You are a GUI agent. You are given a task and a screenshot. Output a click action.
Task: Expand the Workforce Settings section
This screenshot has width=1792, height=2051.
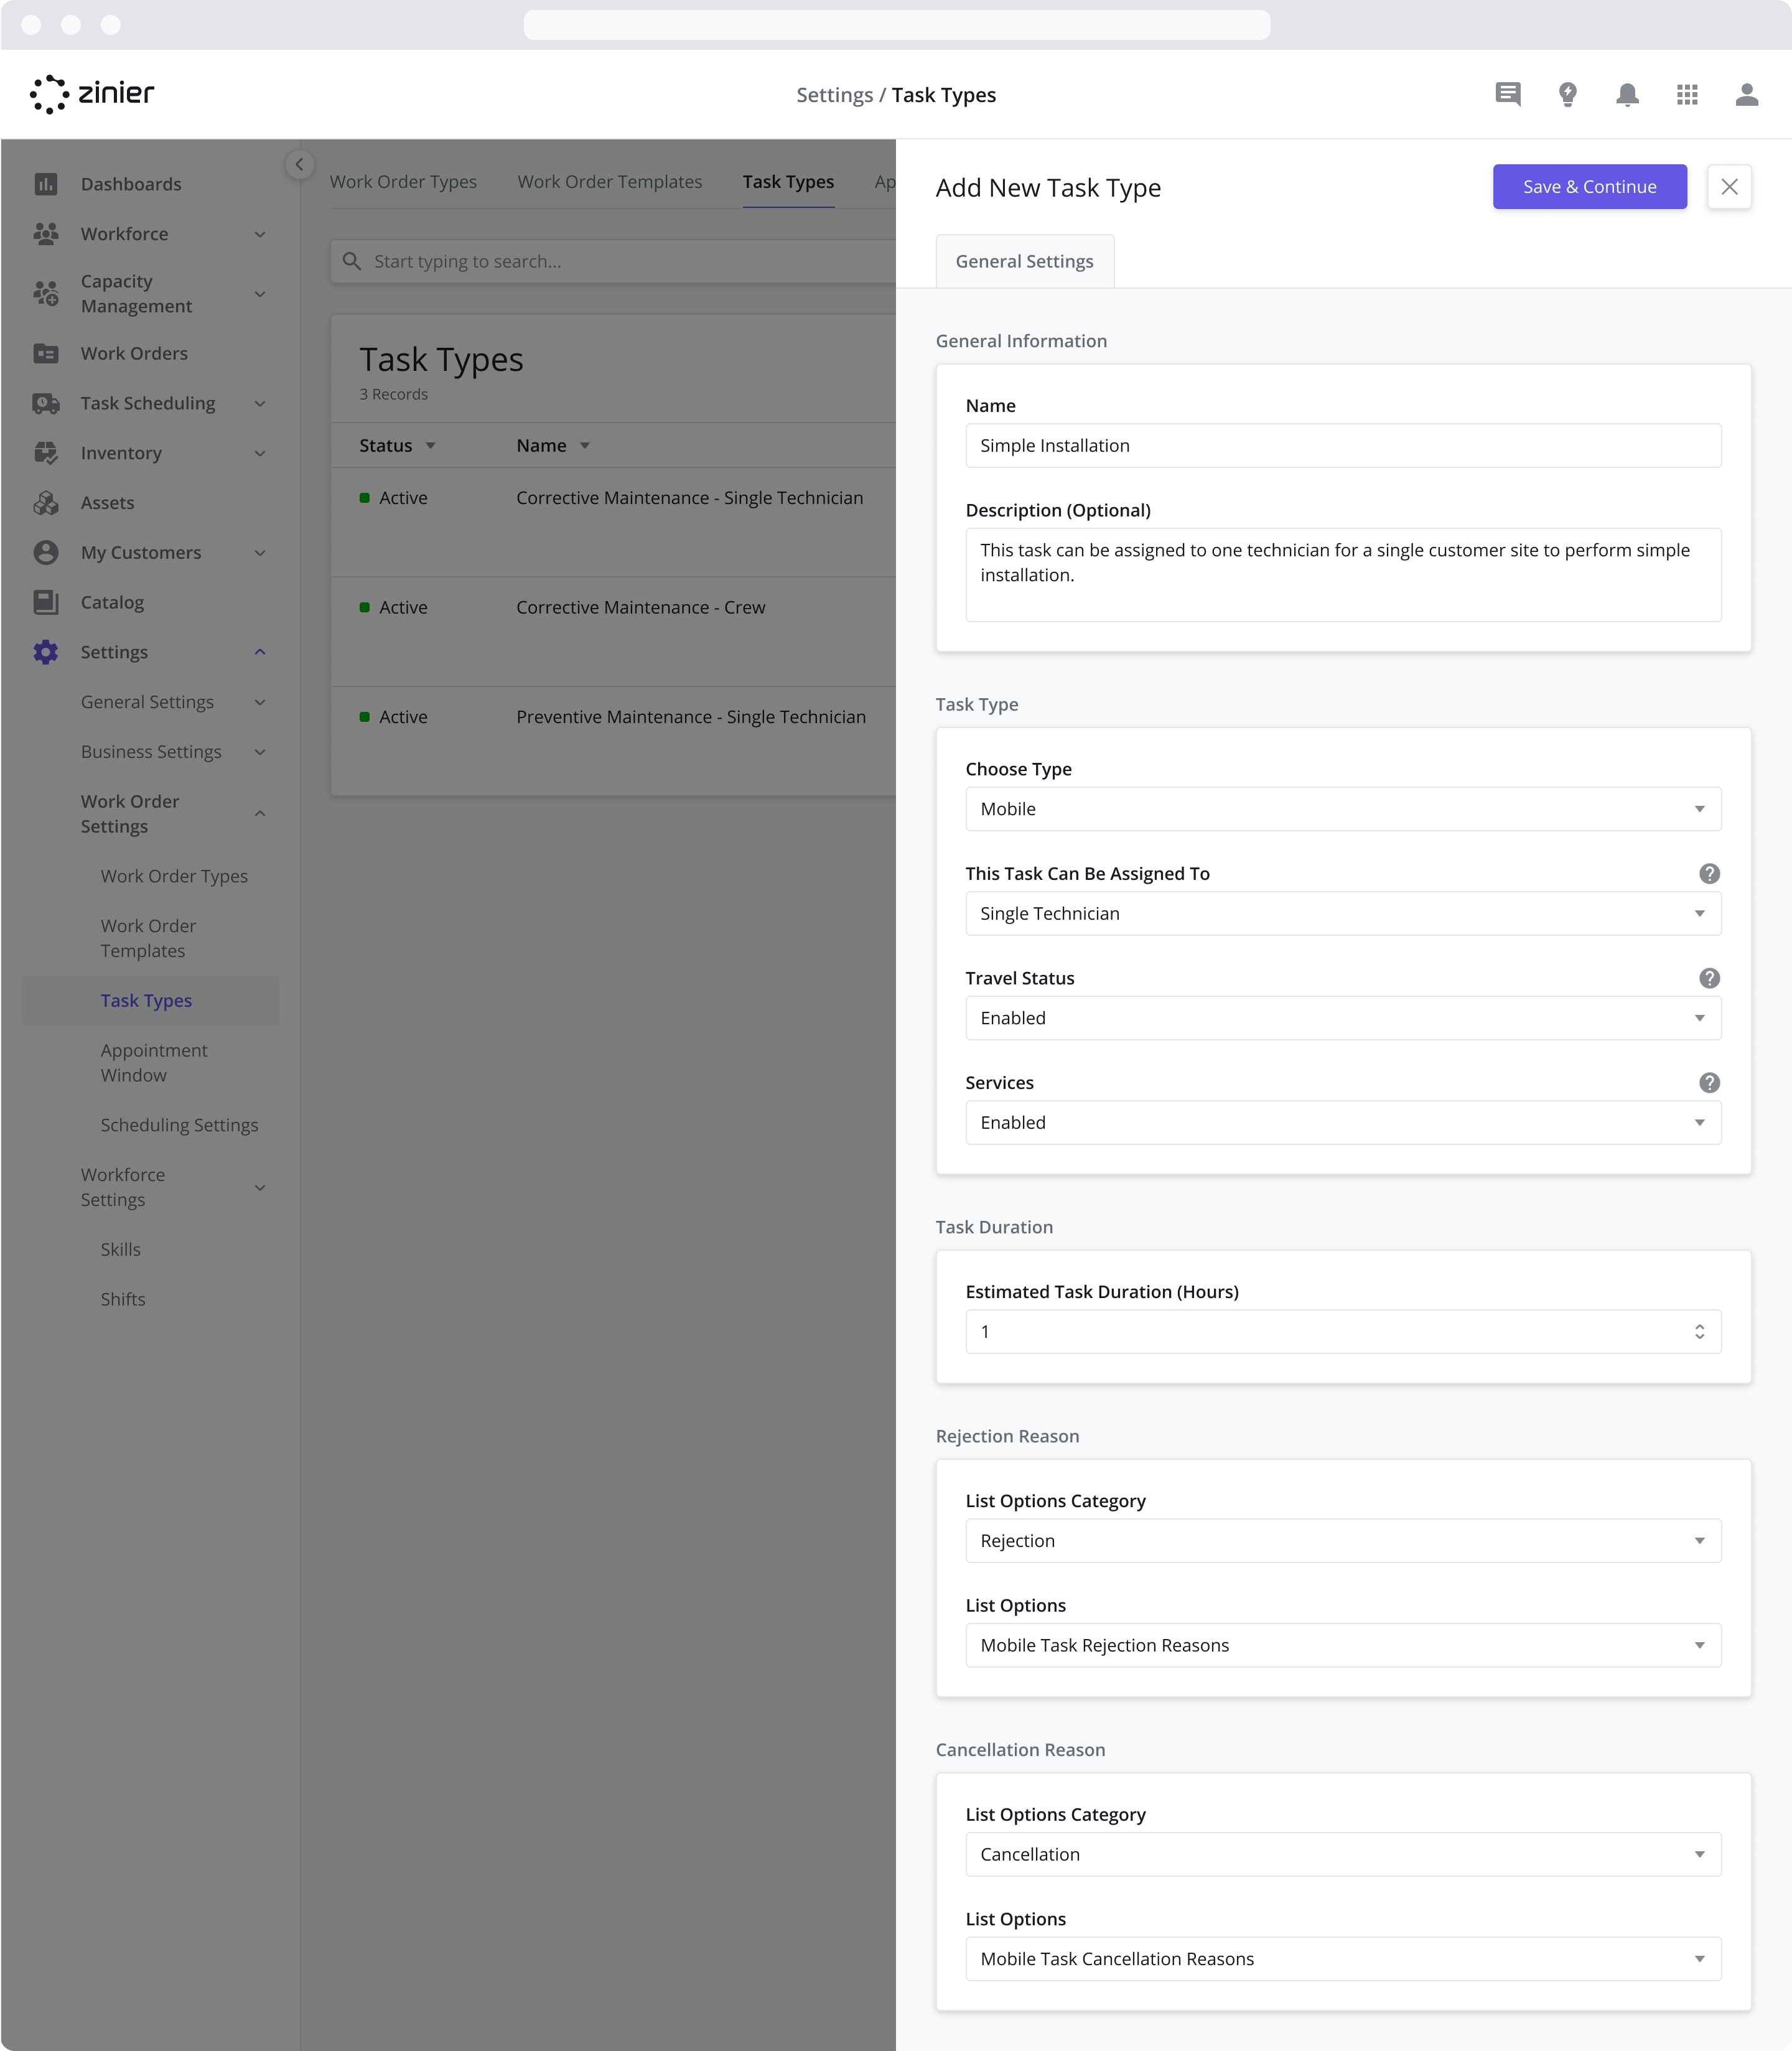tap(260, 1187)
